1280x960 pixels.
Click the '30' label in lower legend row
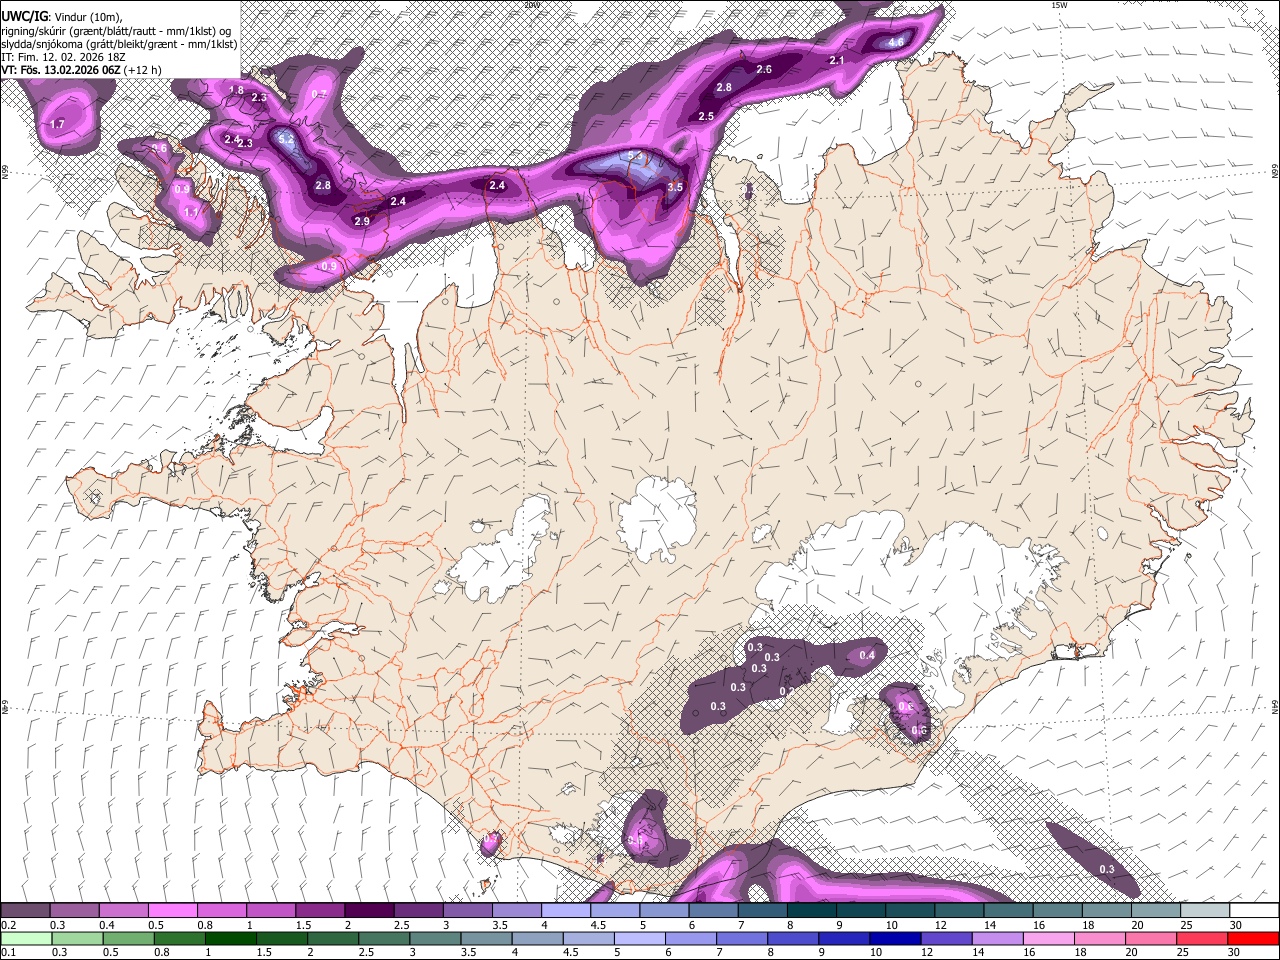pos(1236,952)
